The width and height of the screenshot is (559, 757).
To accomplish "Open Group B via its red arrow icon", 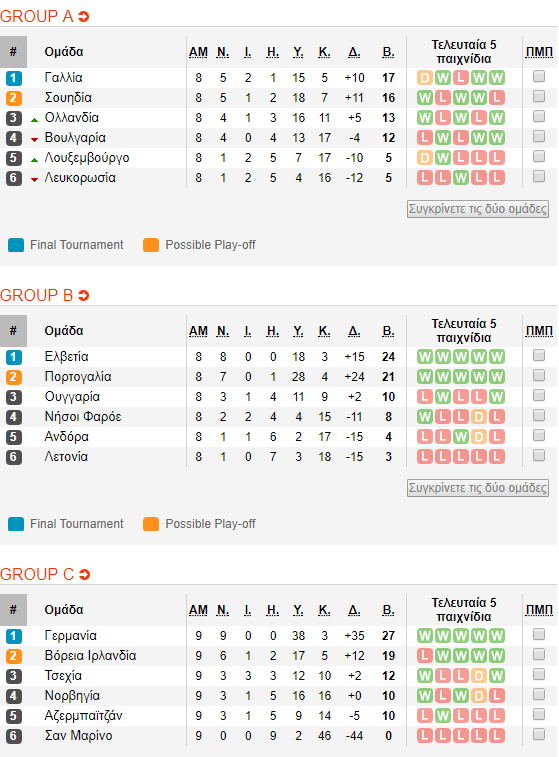I will [x=84, y=295].
